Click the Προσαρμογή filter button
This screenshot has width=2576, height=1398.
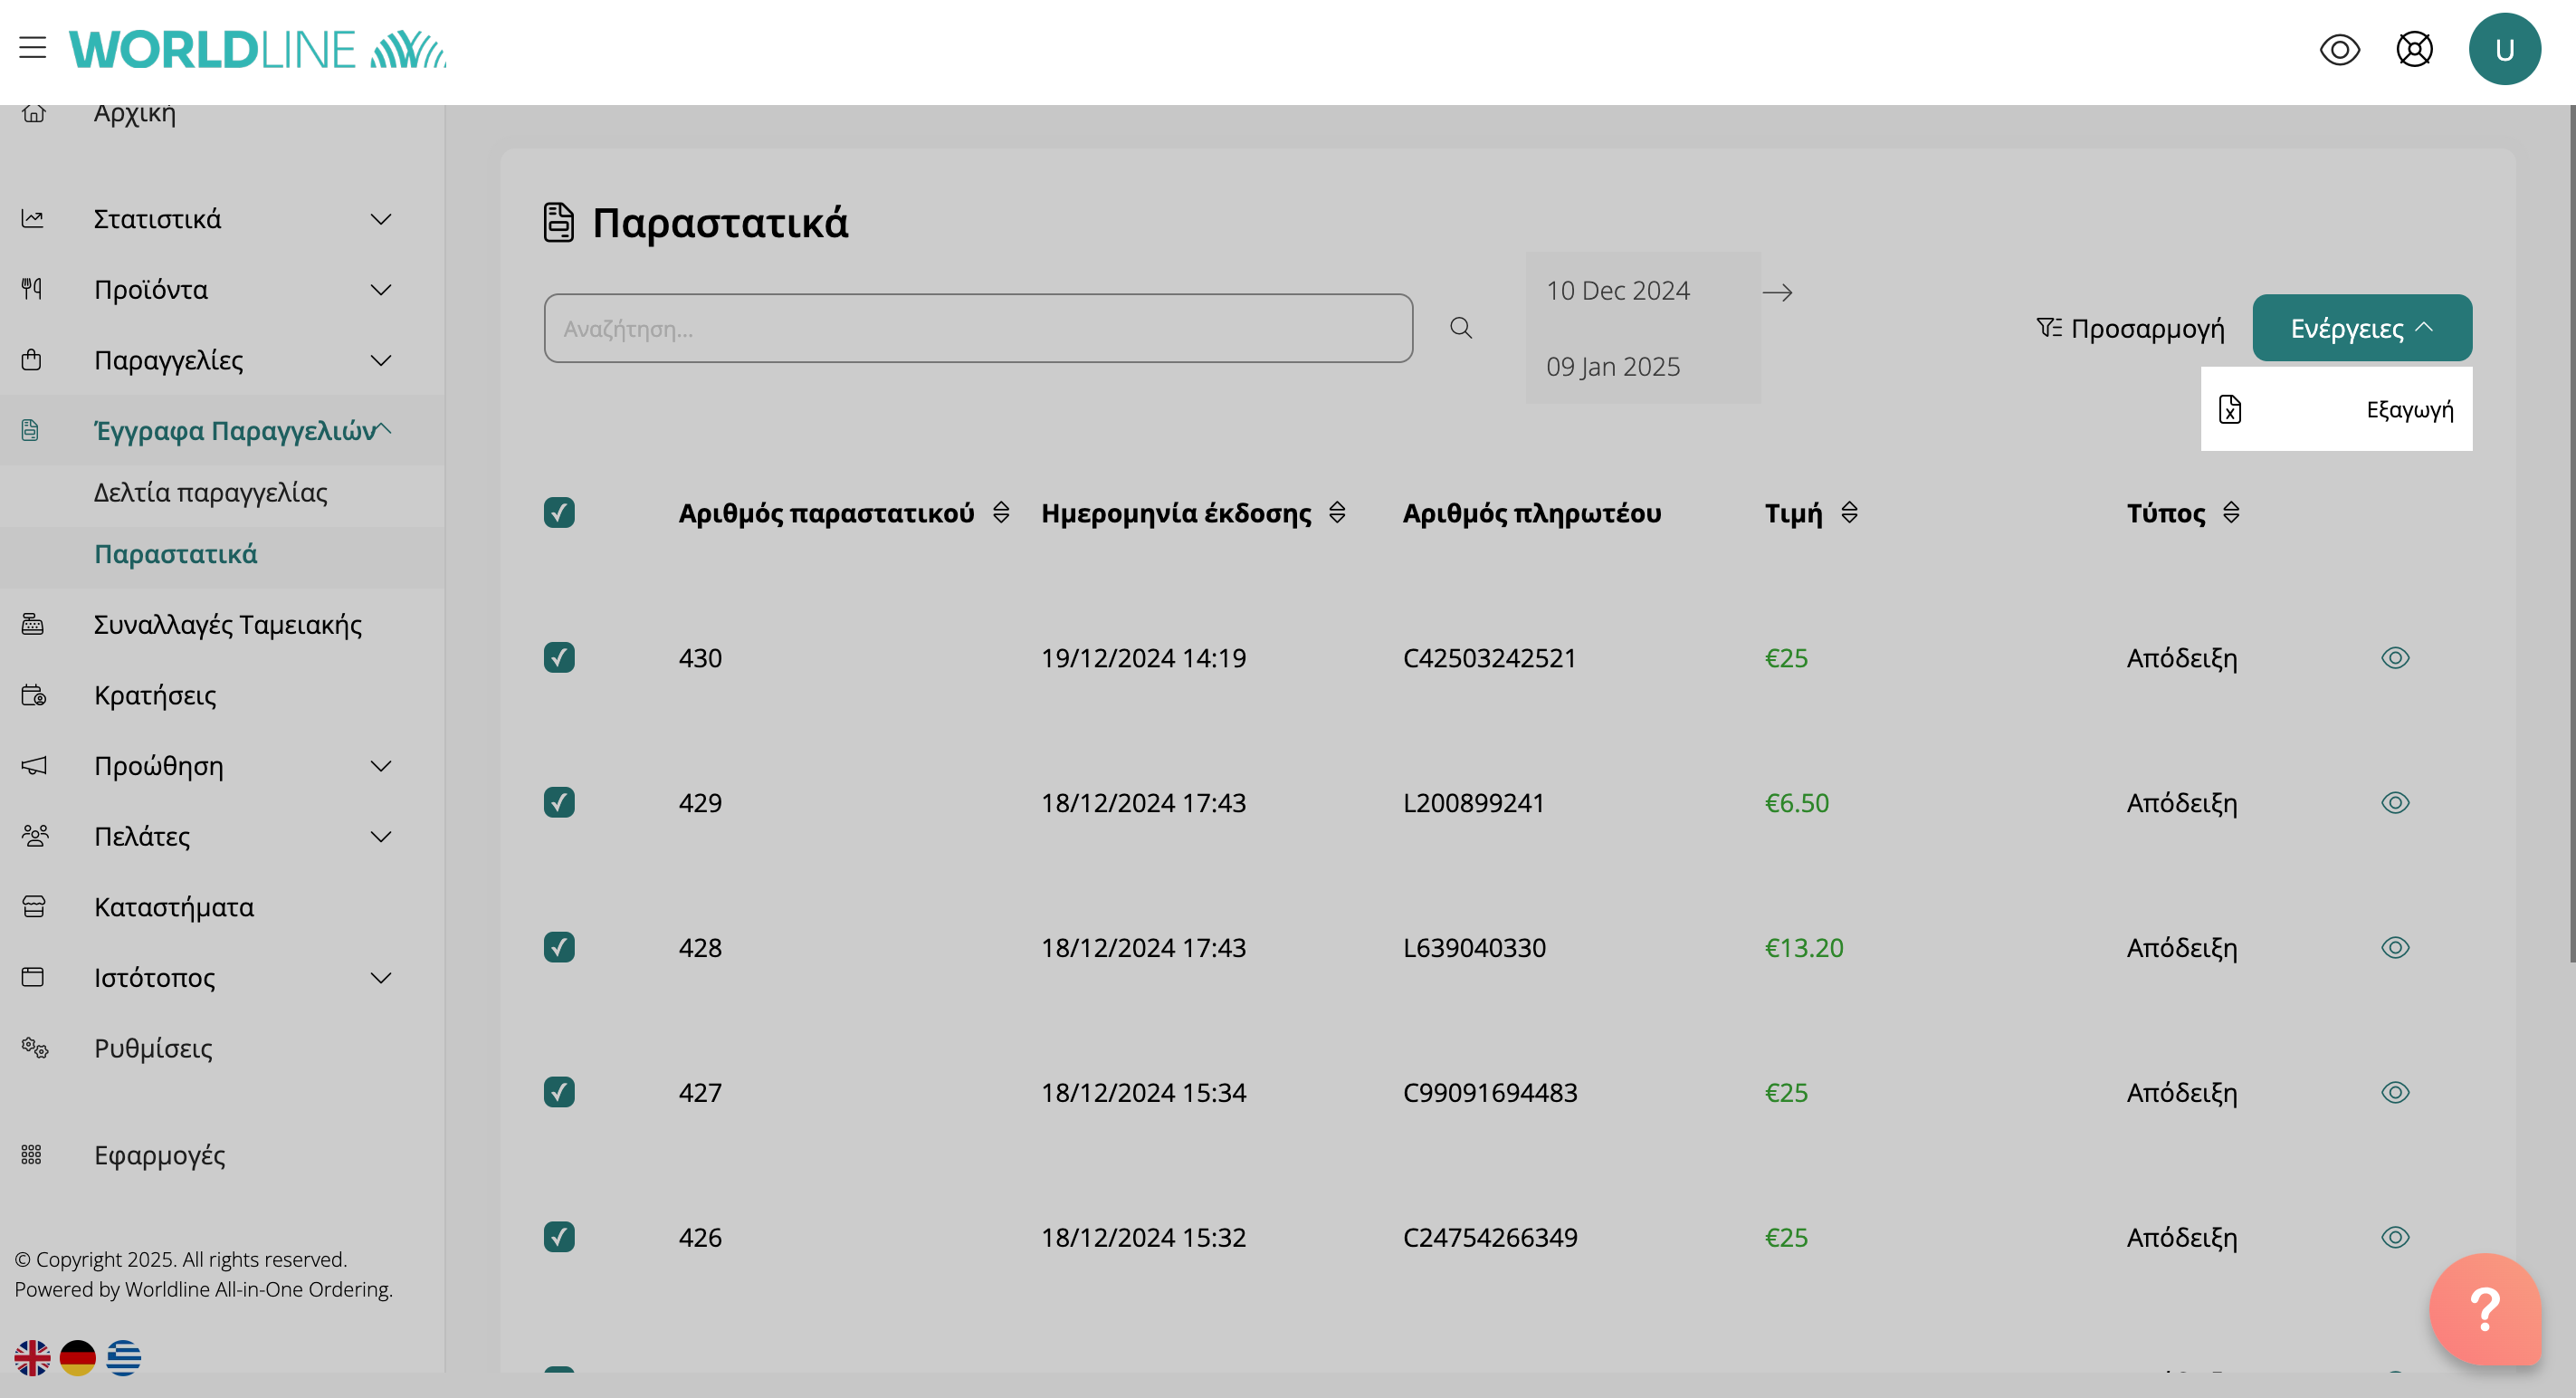tap(2130, 328)
